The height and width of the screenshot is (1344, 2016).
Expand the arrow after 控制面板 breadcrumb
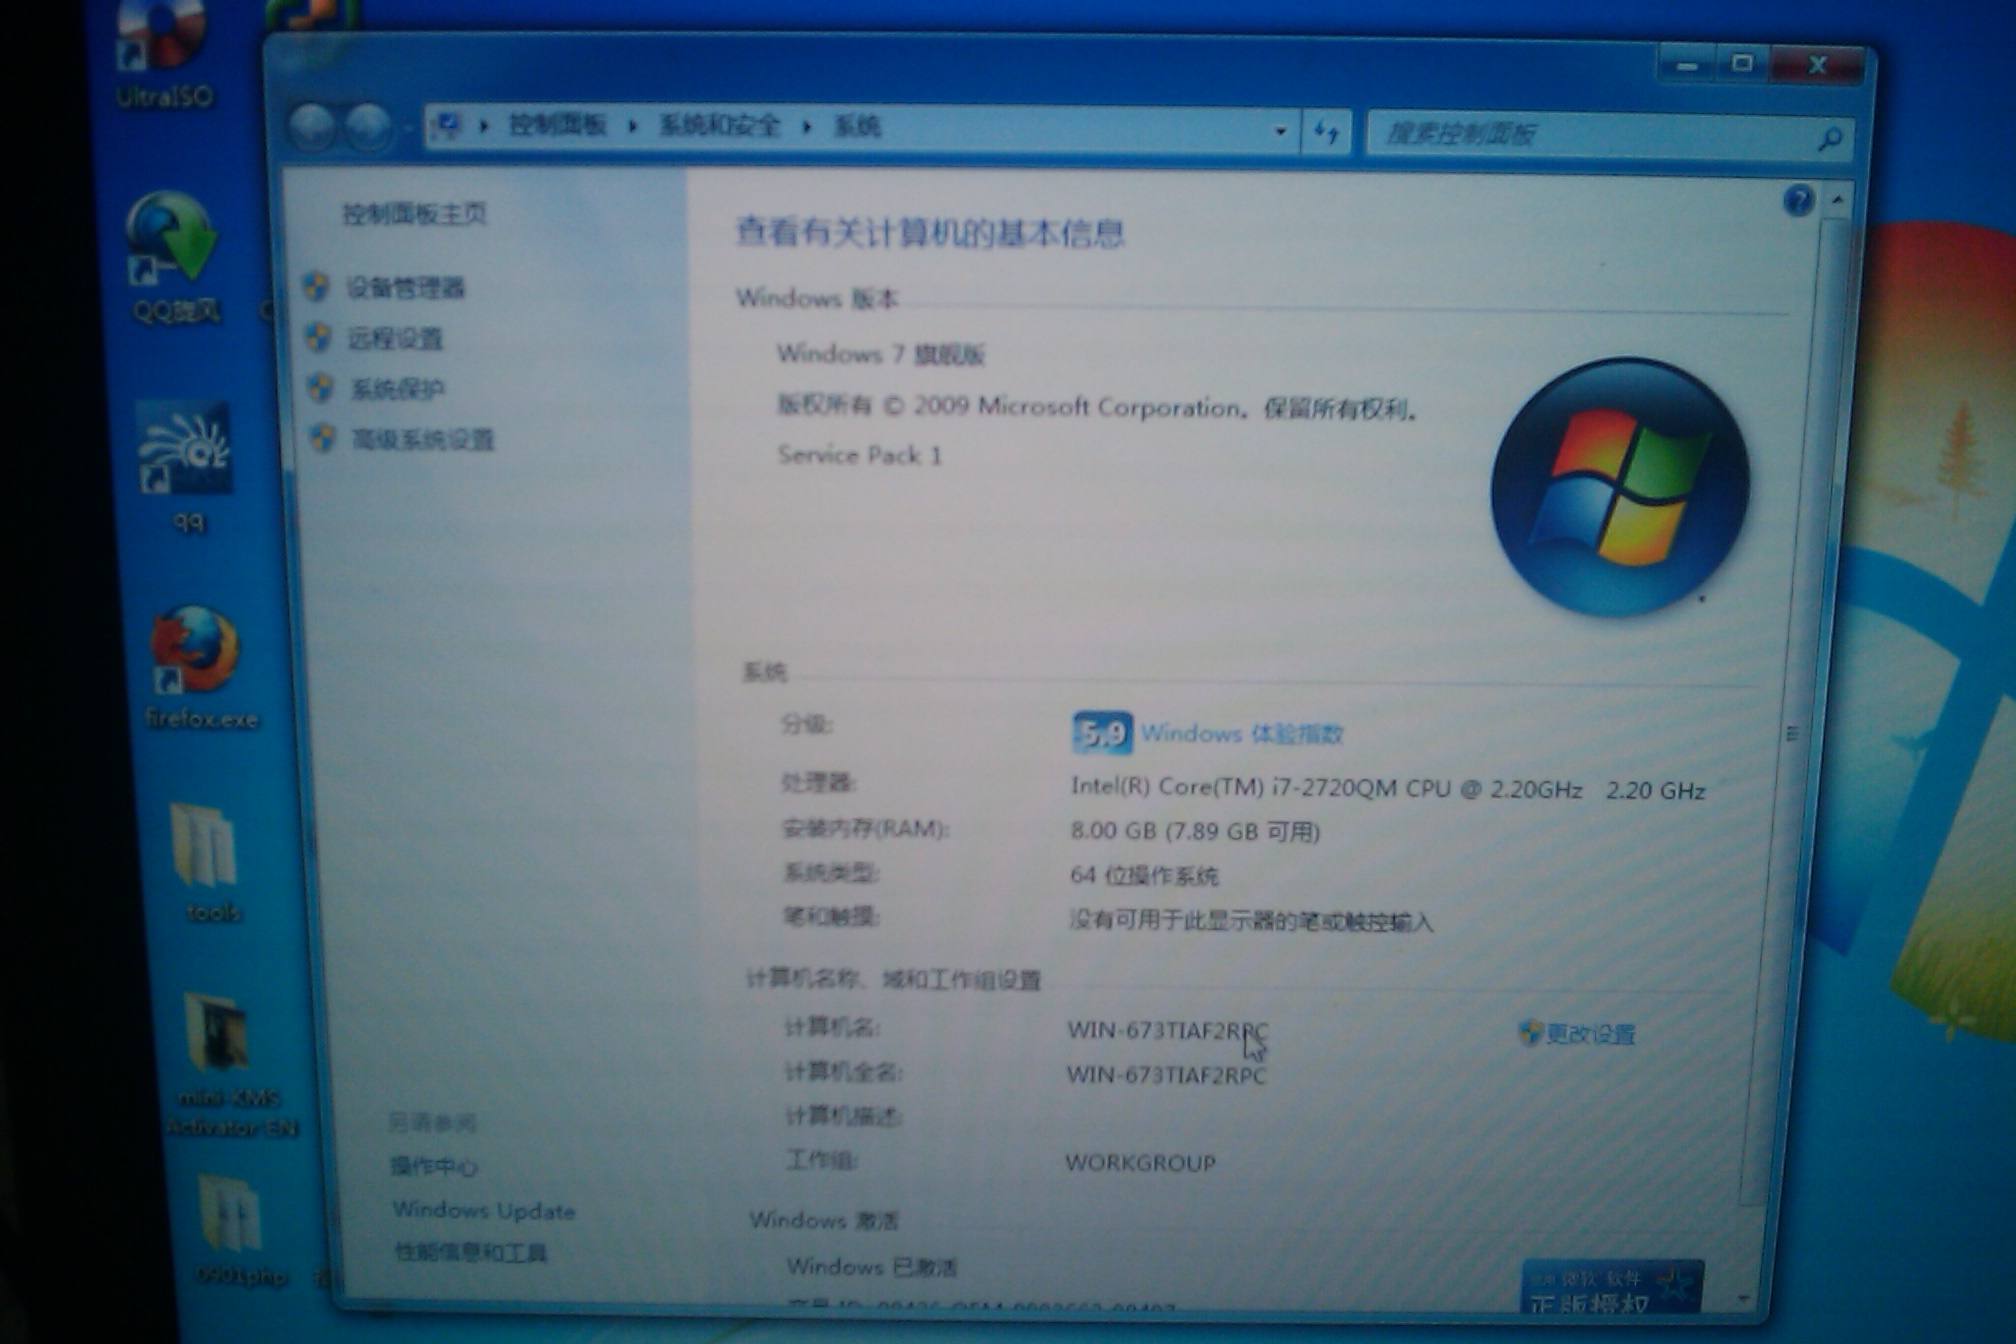tap(633, 126)
